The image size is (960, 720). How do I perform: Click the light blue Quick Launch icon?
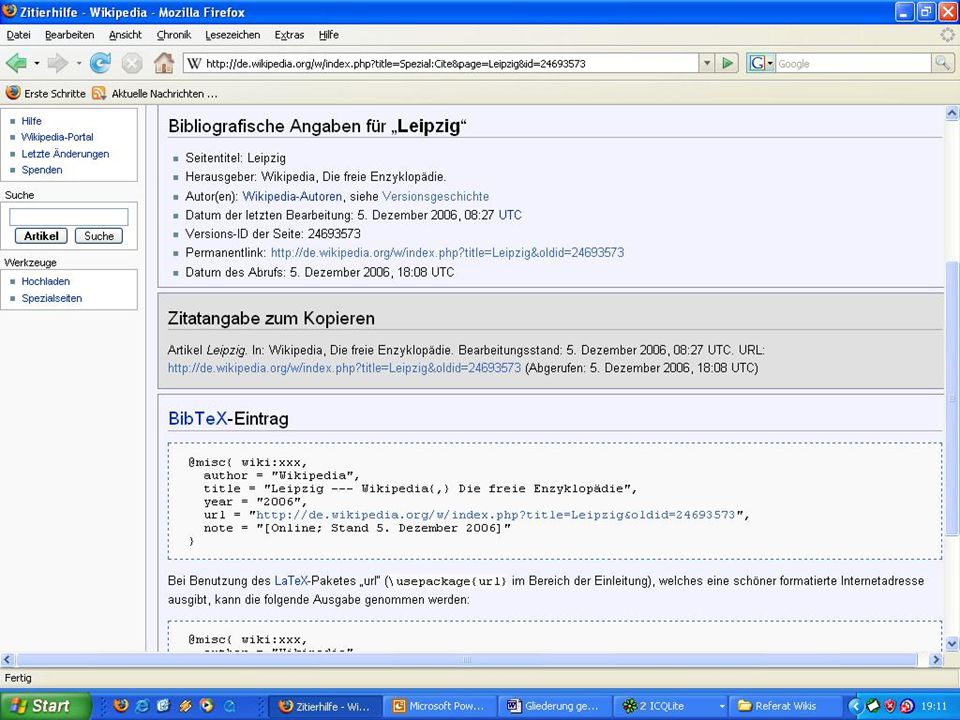pyautogui.click(x=230, y=706)
